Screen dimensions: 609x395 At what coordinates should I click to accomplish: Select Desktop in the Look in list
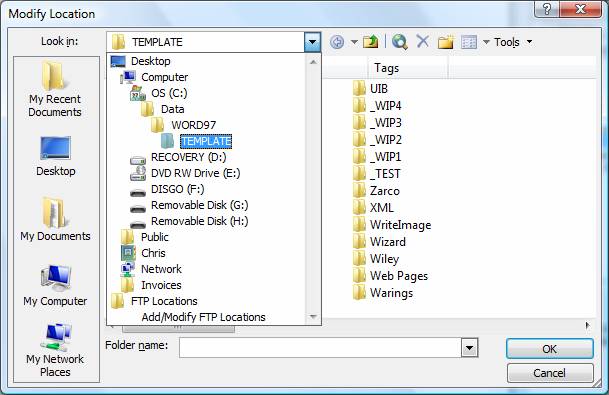pyautogui.click(x=140, y=61)
